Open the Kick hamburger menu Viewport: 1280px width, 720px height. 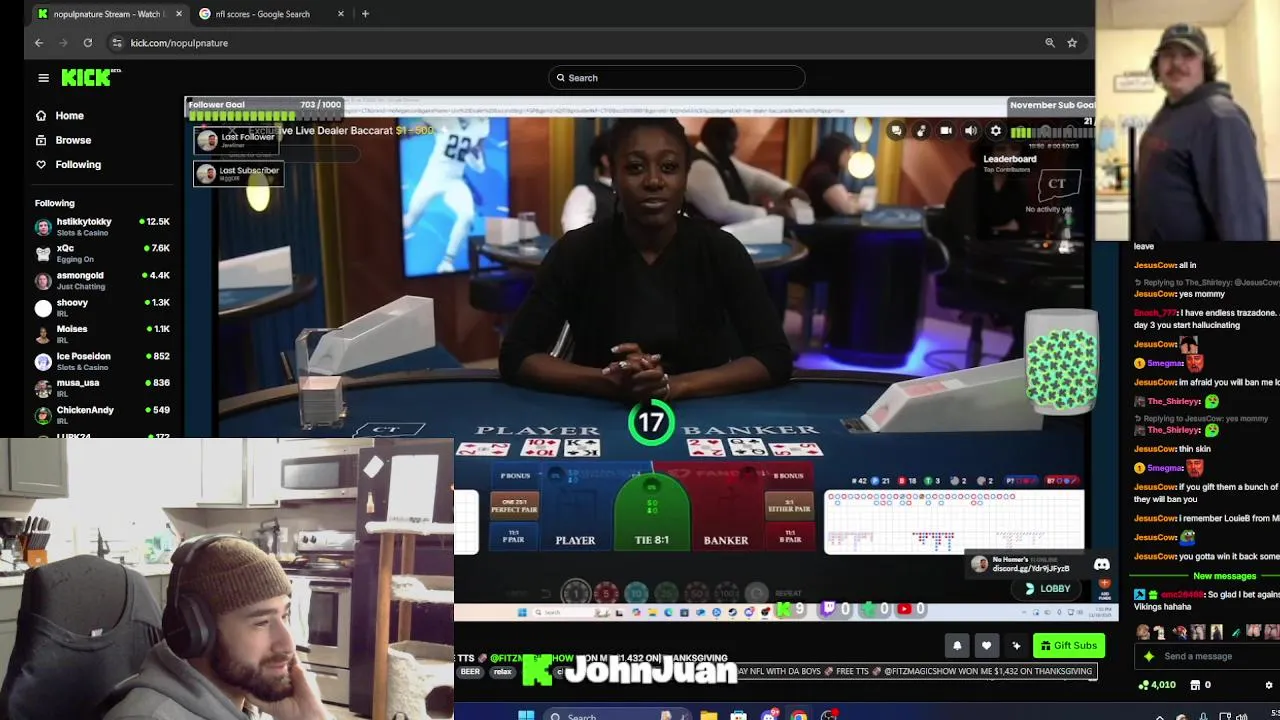[x=43, y=78]
